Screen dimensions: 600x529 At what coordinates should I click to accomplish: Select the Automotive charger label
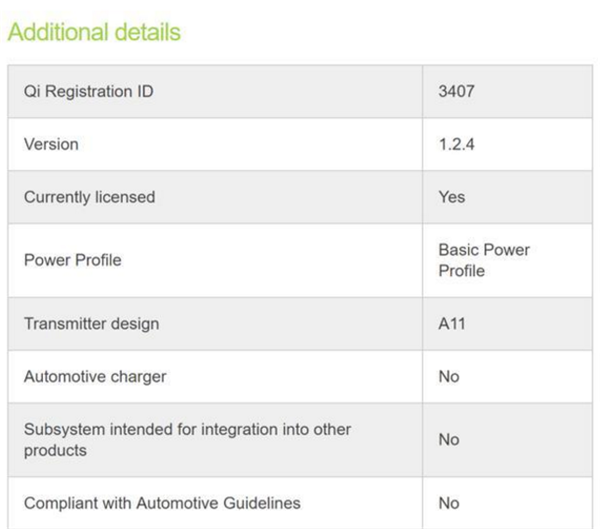tap(95, 377)
